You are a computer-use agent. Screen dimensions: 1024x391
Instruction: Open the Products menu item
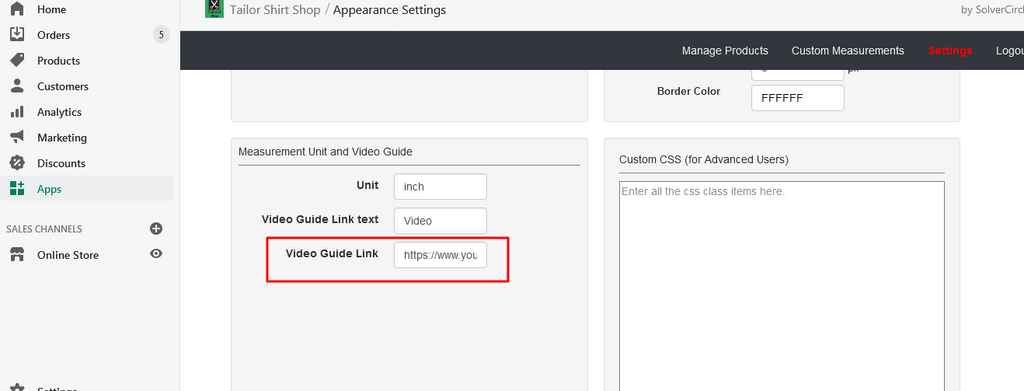(59, 61)
